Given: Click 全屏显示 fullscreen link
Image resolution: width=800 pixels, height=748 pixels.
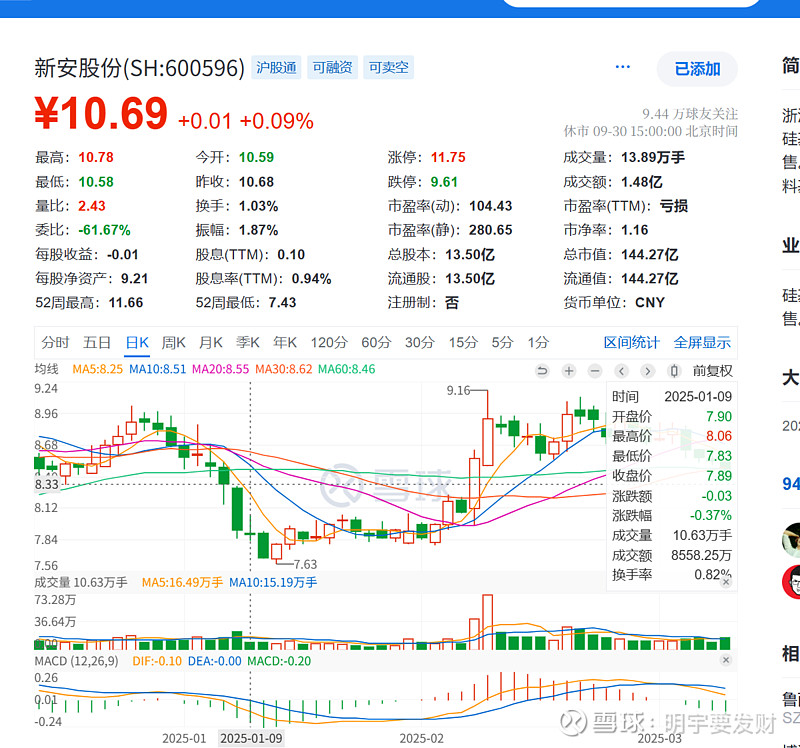Looking at the screenshot, I should point(702,342).
